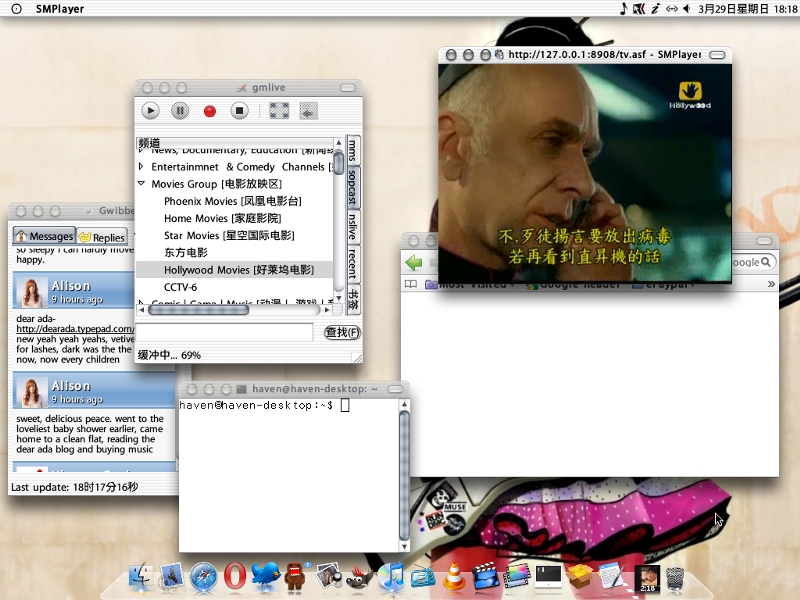This screenshot has height=600, width=800.
Task: Click the stop button in gmlive toolbar
Action: click(x=239, y=111)
